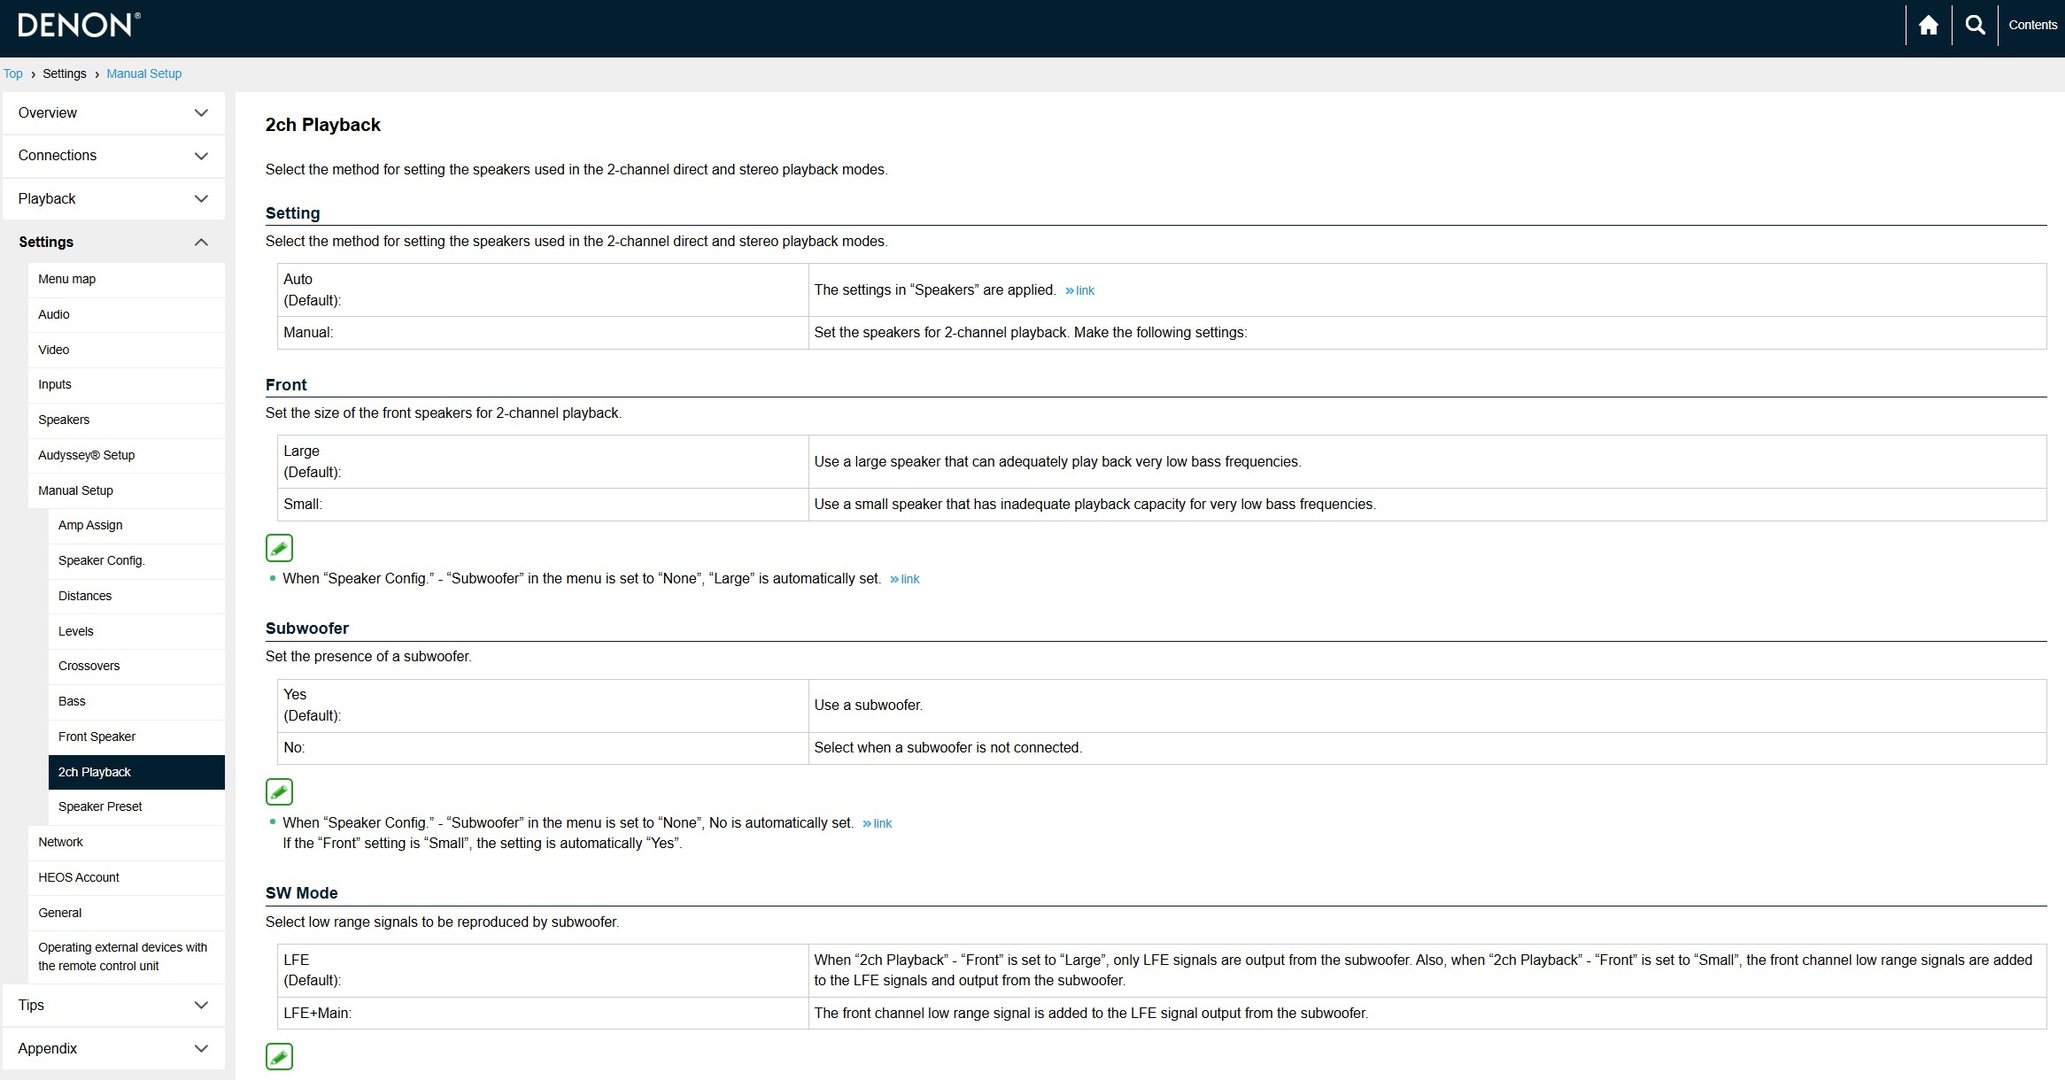The image size is (2065, 1080).
Task: Expand the Connections section chevron
Action: pos(201,156)
